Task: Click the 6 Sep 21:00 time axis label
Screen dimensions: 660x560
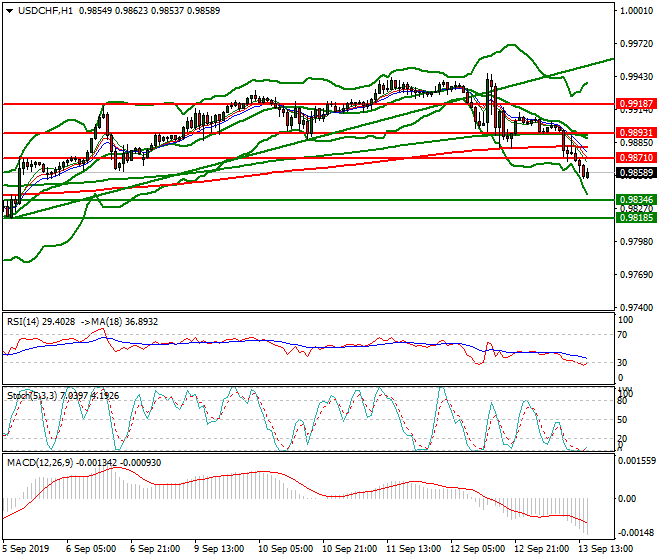Action: click(x=155, y=549)
